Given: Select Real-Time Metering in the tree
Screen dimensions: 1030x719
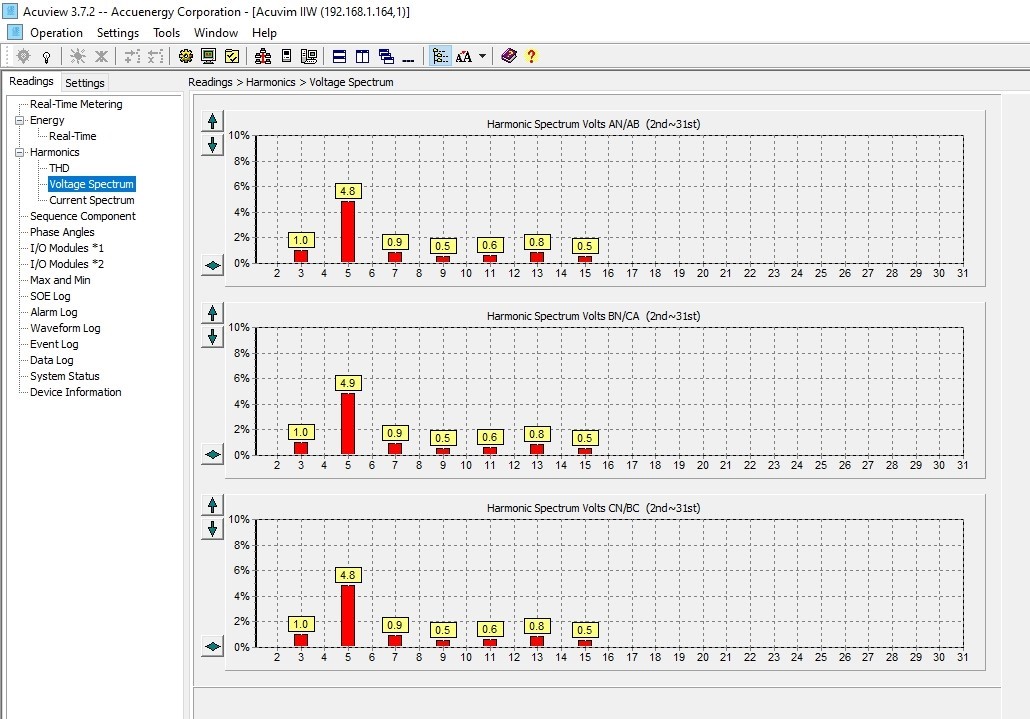Looking at the screenshot, I should coord(76,104).
